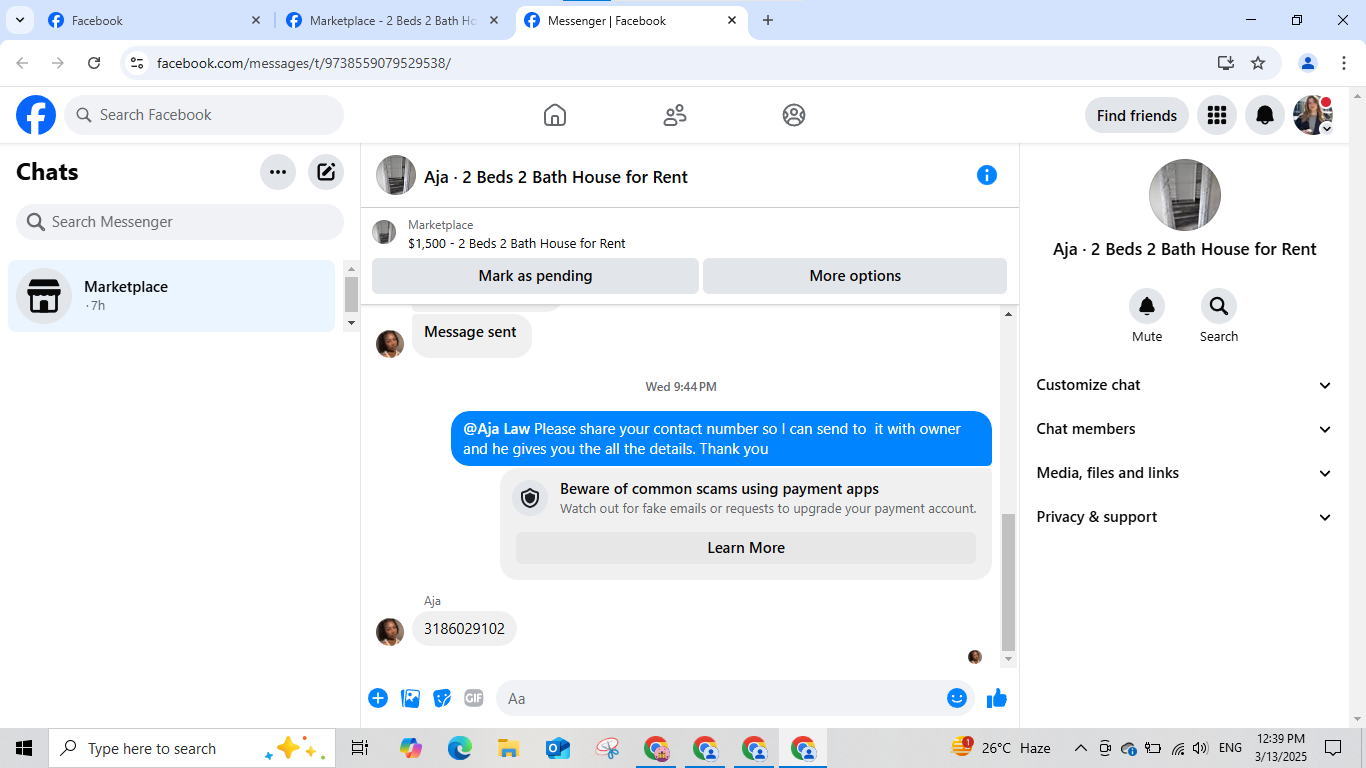Click the Mark as pending button
Viewport: 1366px width, 768px height.
coord(535,276)
